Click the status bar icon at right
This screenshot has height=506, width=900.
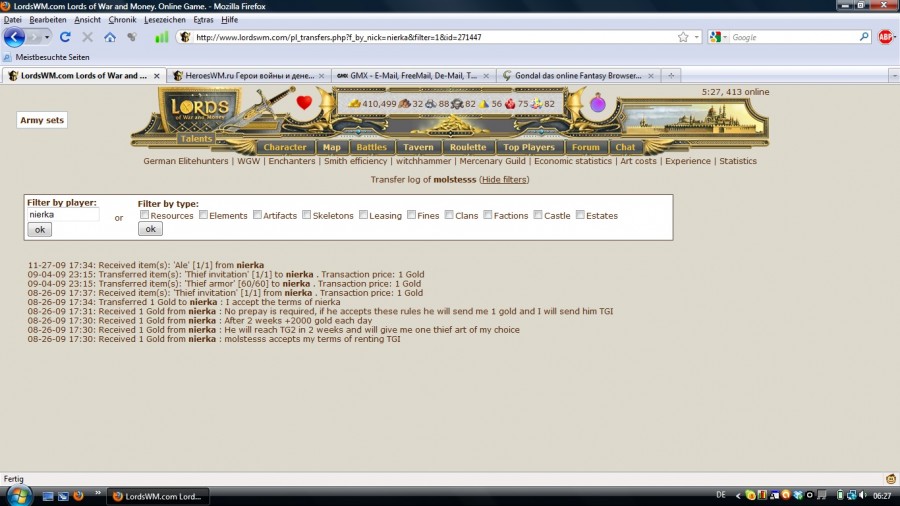pos(890,478)
